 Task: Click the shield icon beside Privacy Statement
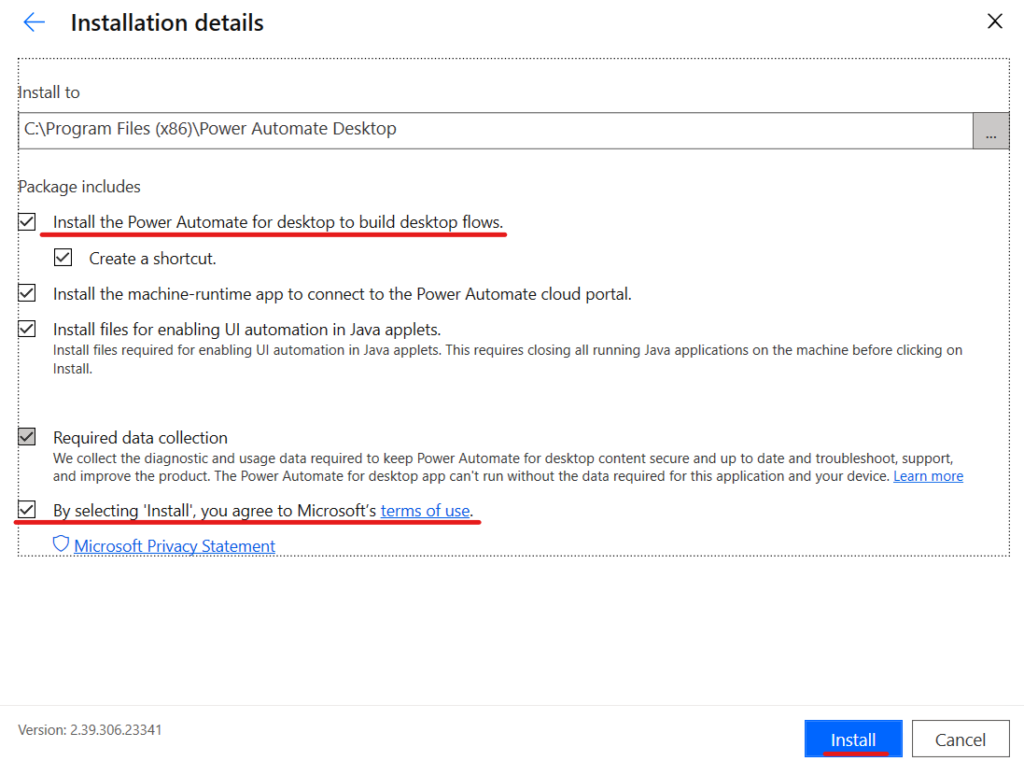[61, 544]
